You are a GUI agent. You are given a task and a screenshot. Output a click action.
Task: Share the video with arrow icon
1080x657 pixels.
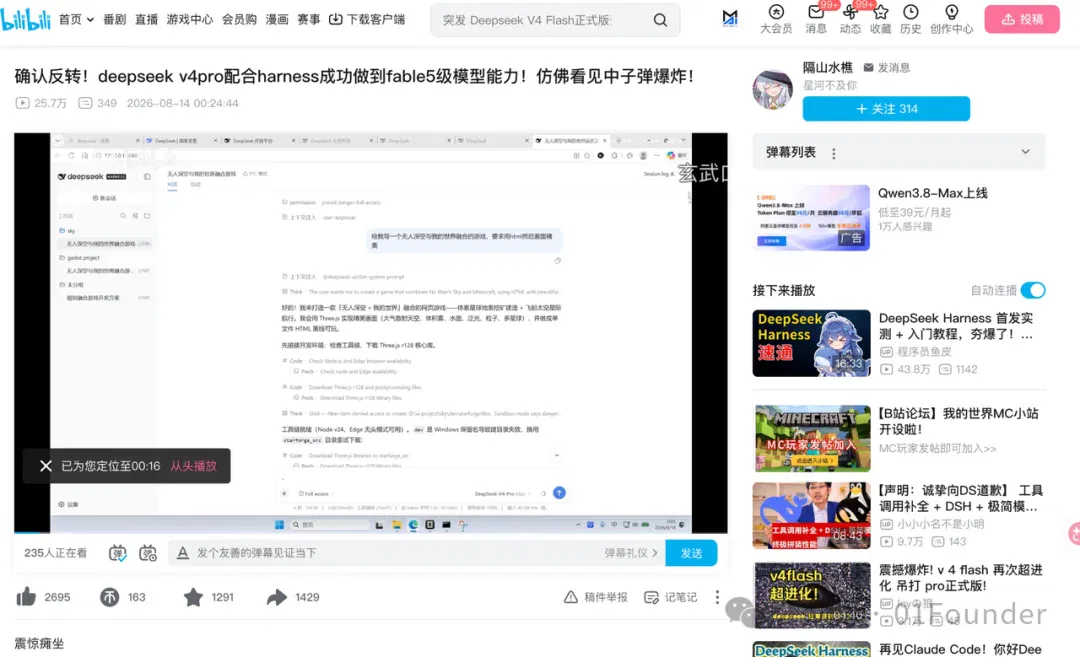pyautogui.click(x=277, y=597)
